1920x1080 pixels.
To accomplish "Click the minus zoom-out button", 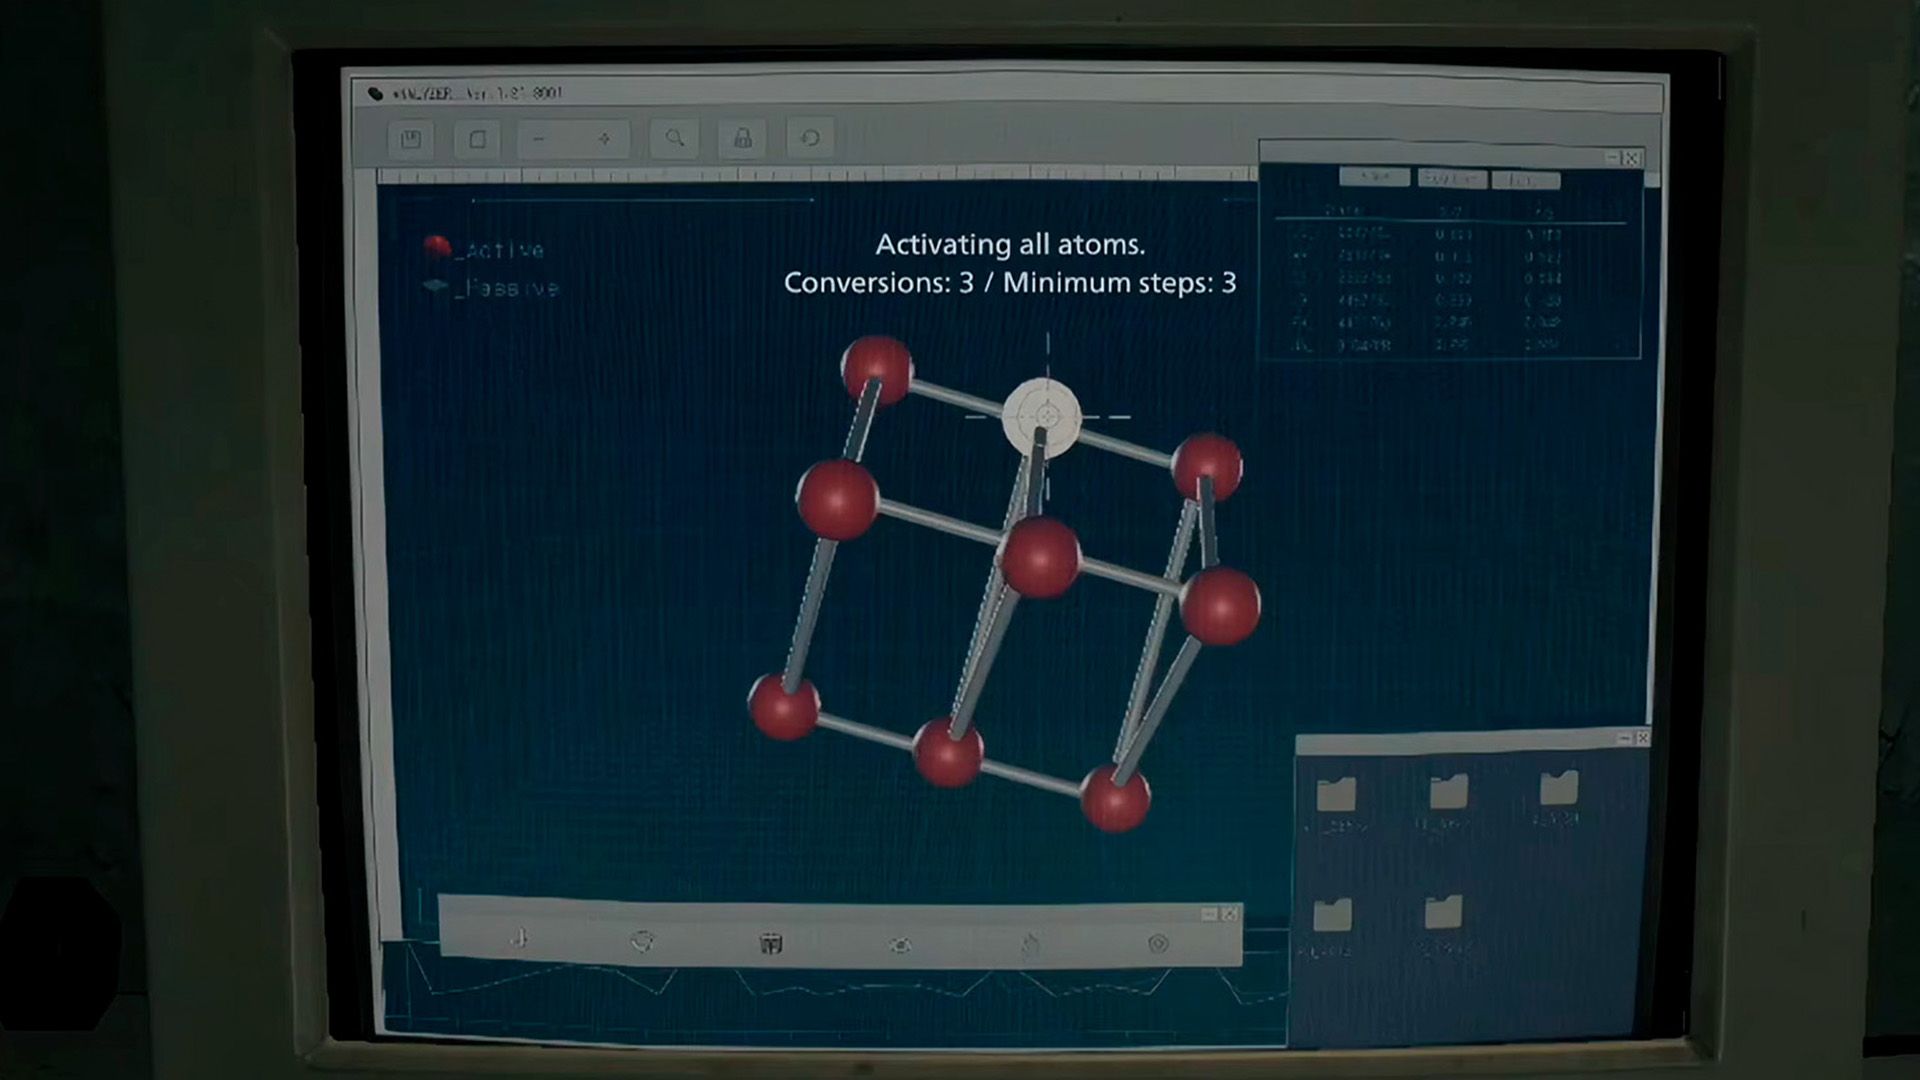I will click(x=539, y=139).
